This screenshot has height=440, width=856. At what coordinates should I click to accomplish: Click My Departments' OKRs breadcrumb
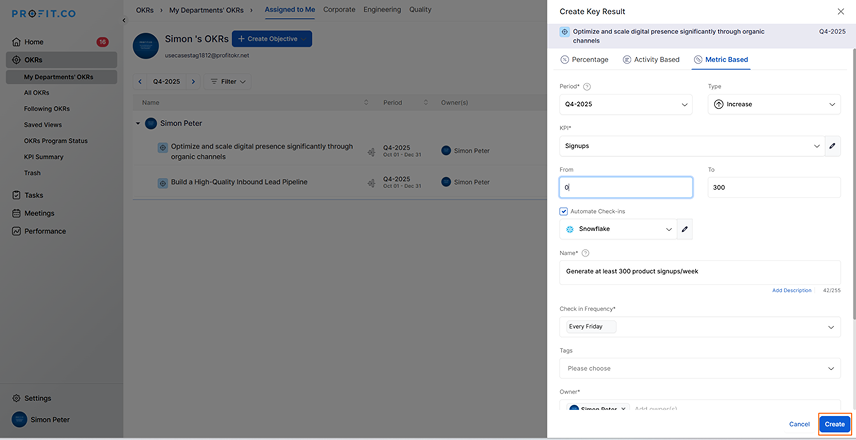207,10
